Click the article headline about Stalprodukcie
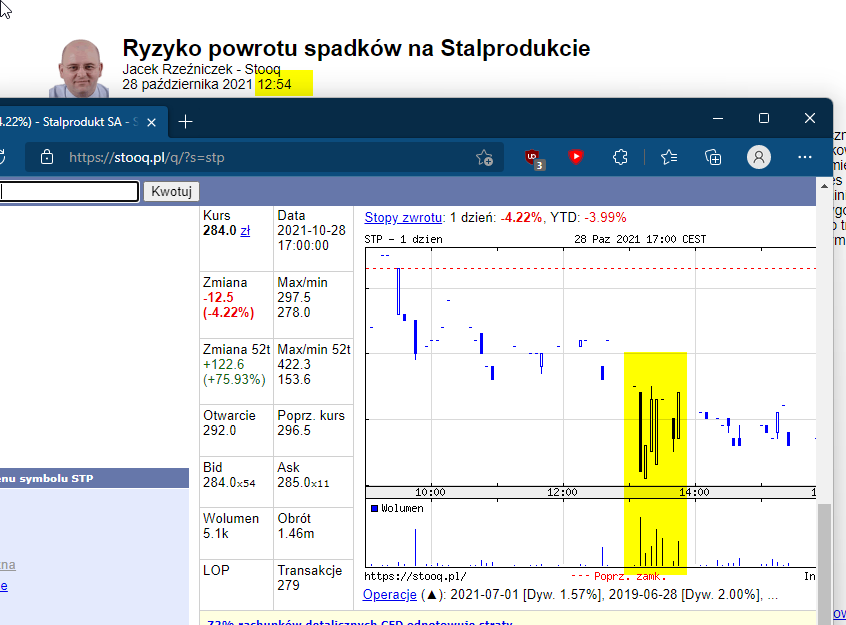This screenshot has height=625, width=846. 356,48
